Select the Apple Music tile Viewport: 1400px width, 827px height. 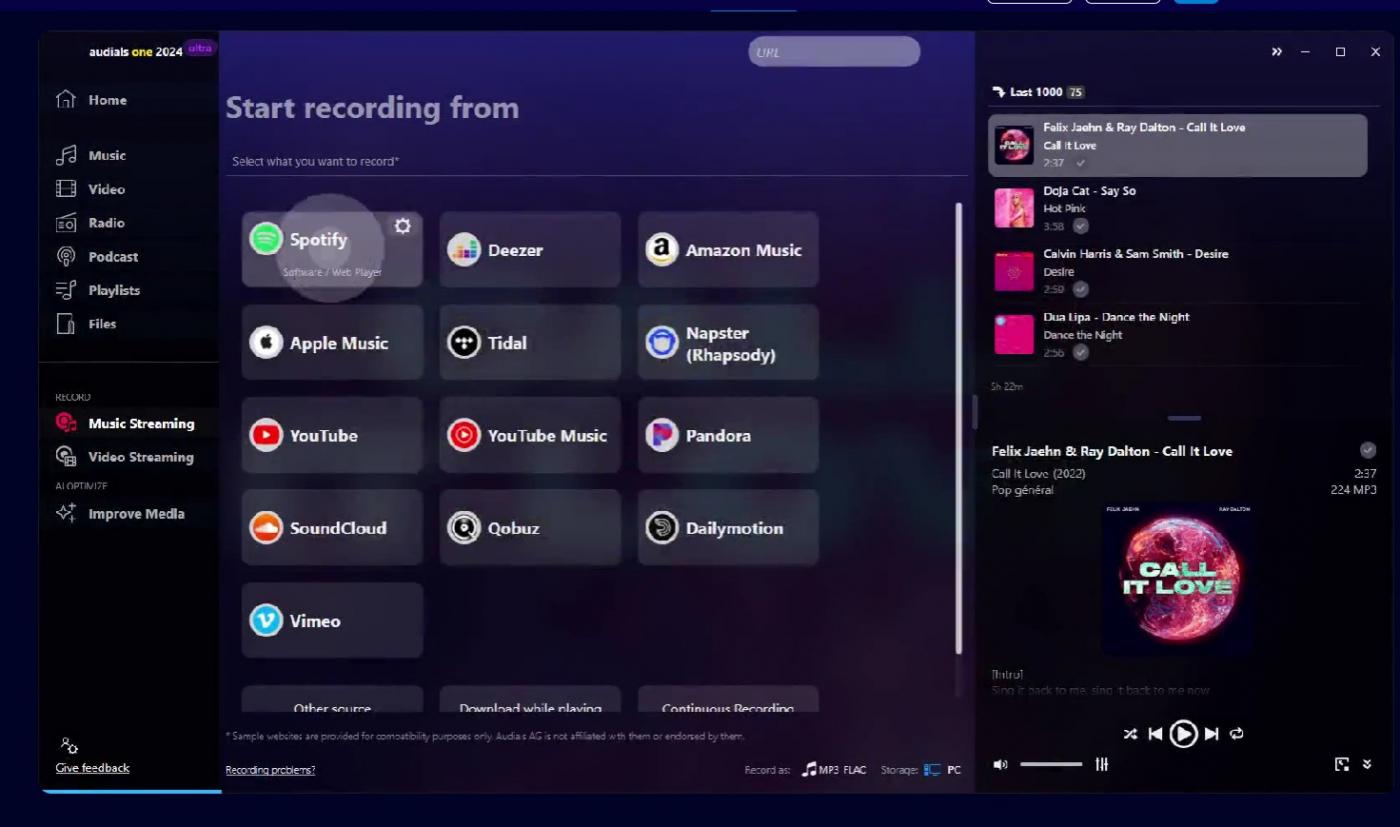(332, 342)
